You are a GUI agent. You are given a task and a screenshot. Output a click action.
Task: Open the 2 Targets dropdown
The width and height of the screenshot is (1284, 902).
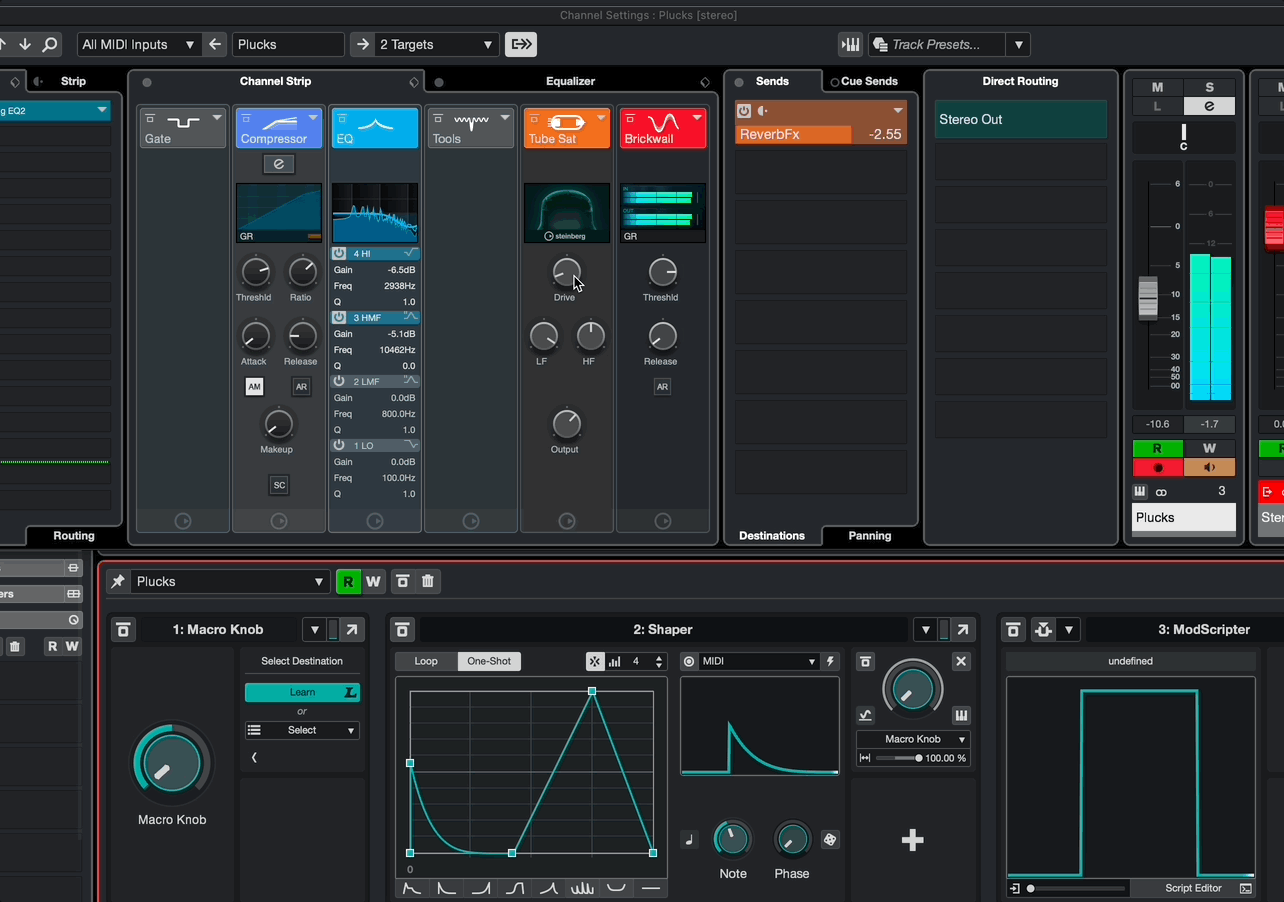[435, 44]
